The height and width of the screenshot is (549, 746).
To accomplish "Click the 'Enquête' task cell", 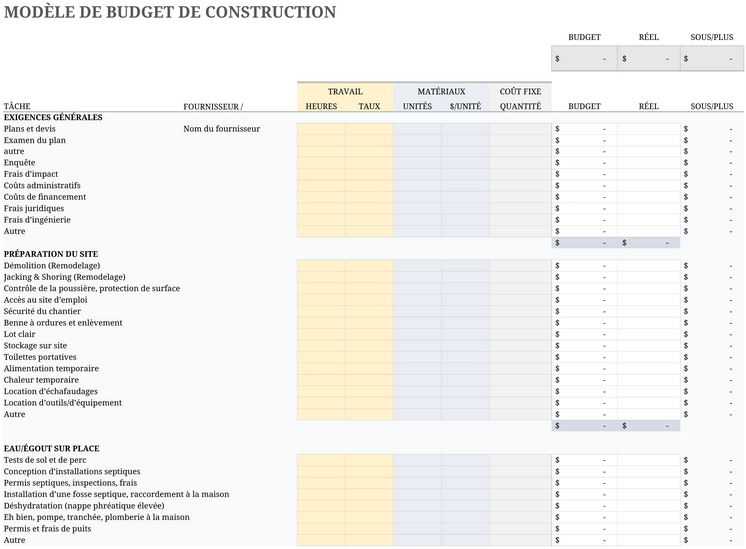I will (20, 163).
